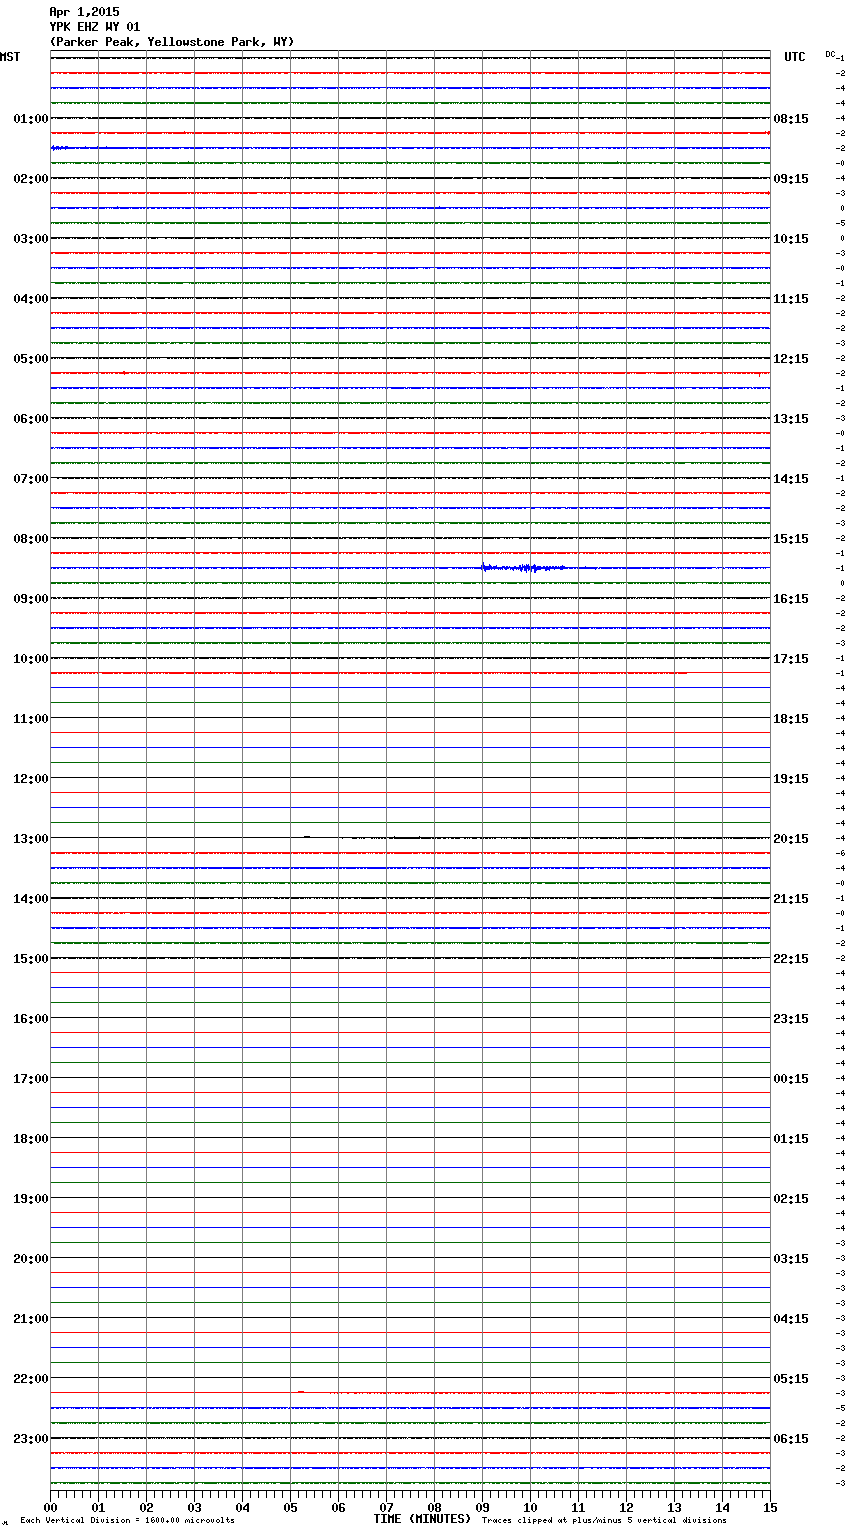
Task: Click the "03:00" MST time label
Action: [31, 239]
